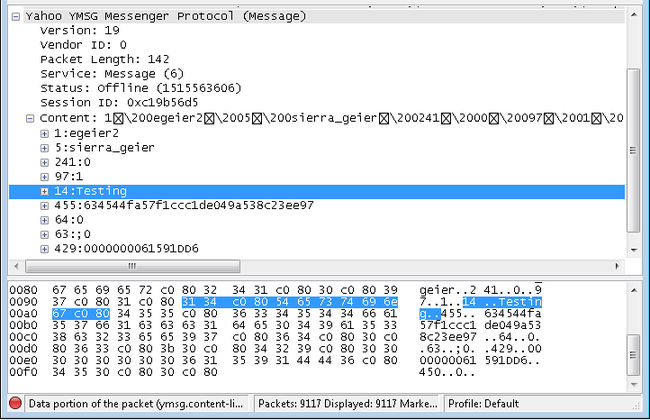Image resolution: width=650 pixels, height=420 pixels.
Task: Click hex offset 00f0 row label
Action: coord(23,372)
